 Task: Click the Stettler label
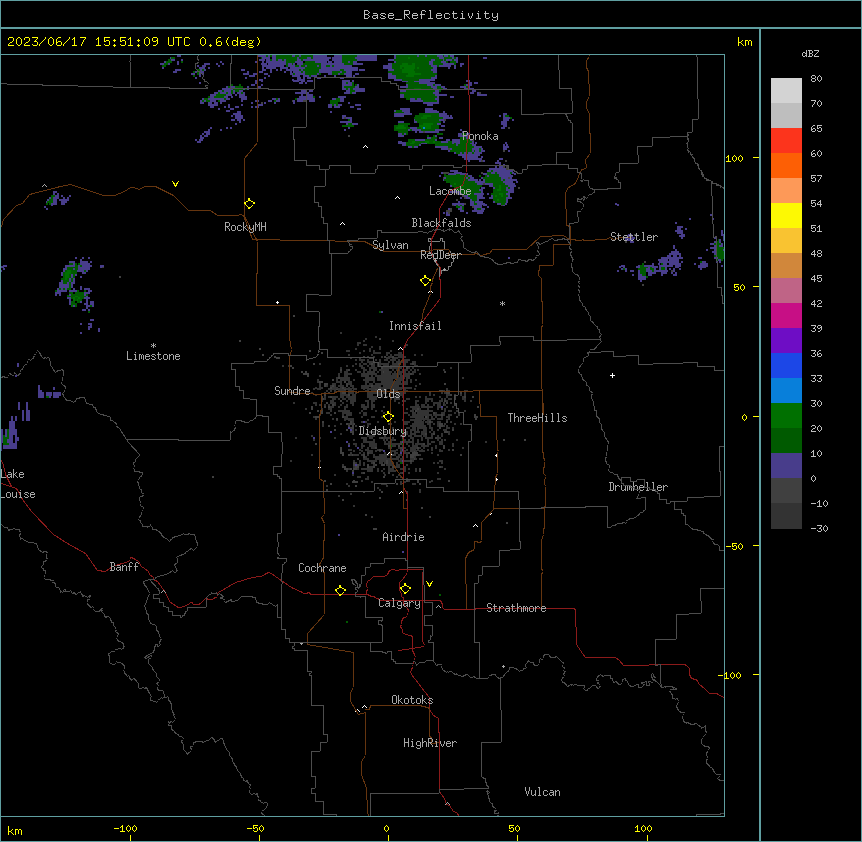coord(634,237)
